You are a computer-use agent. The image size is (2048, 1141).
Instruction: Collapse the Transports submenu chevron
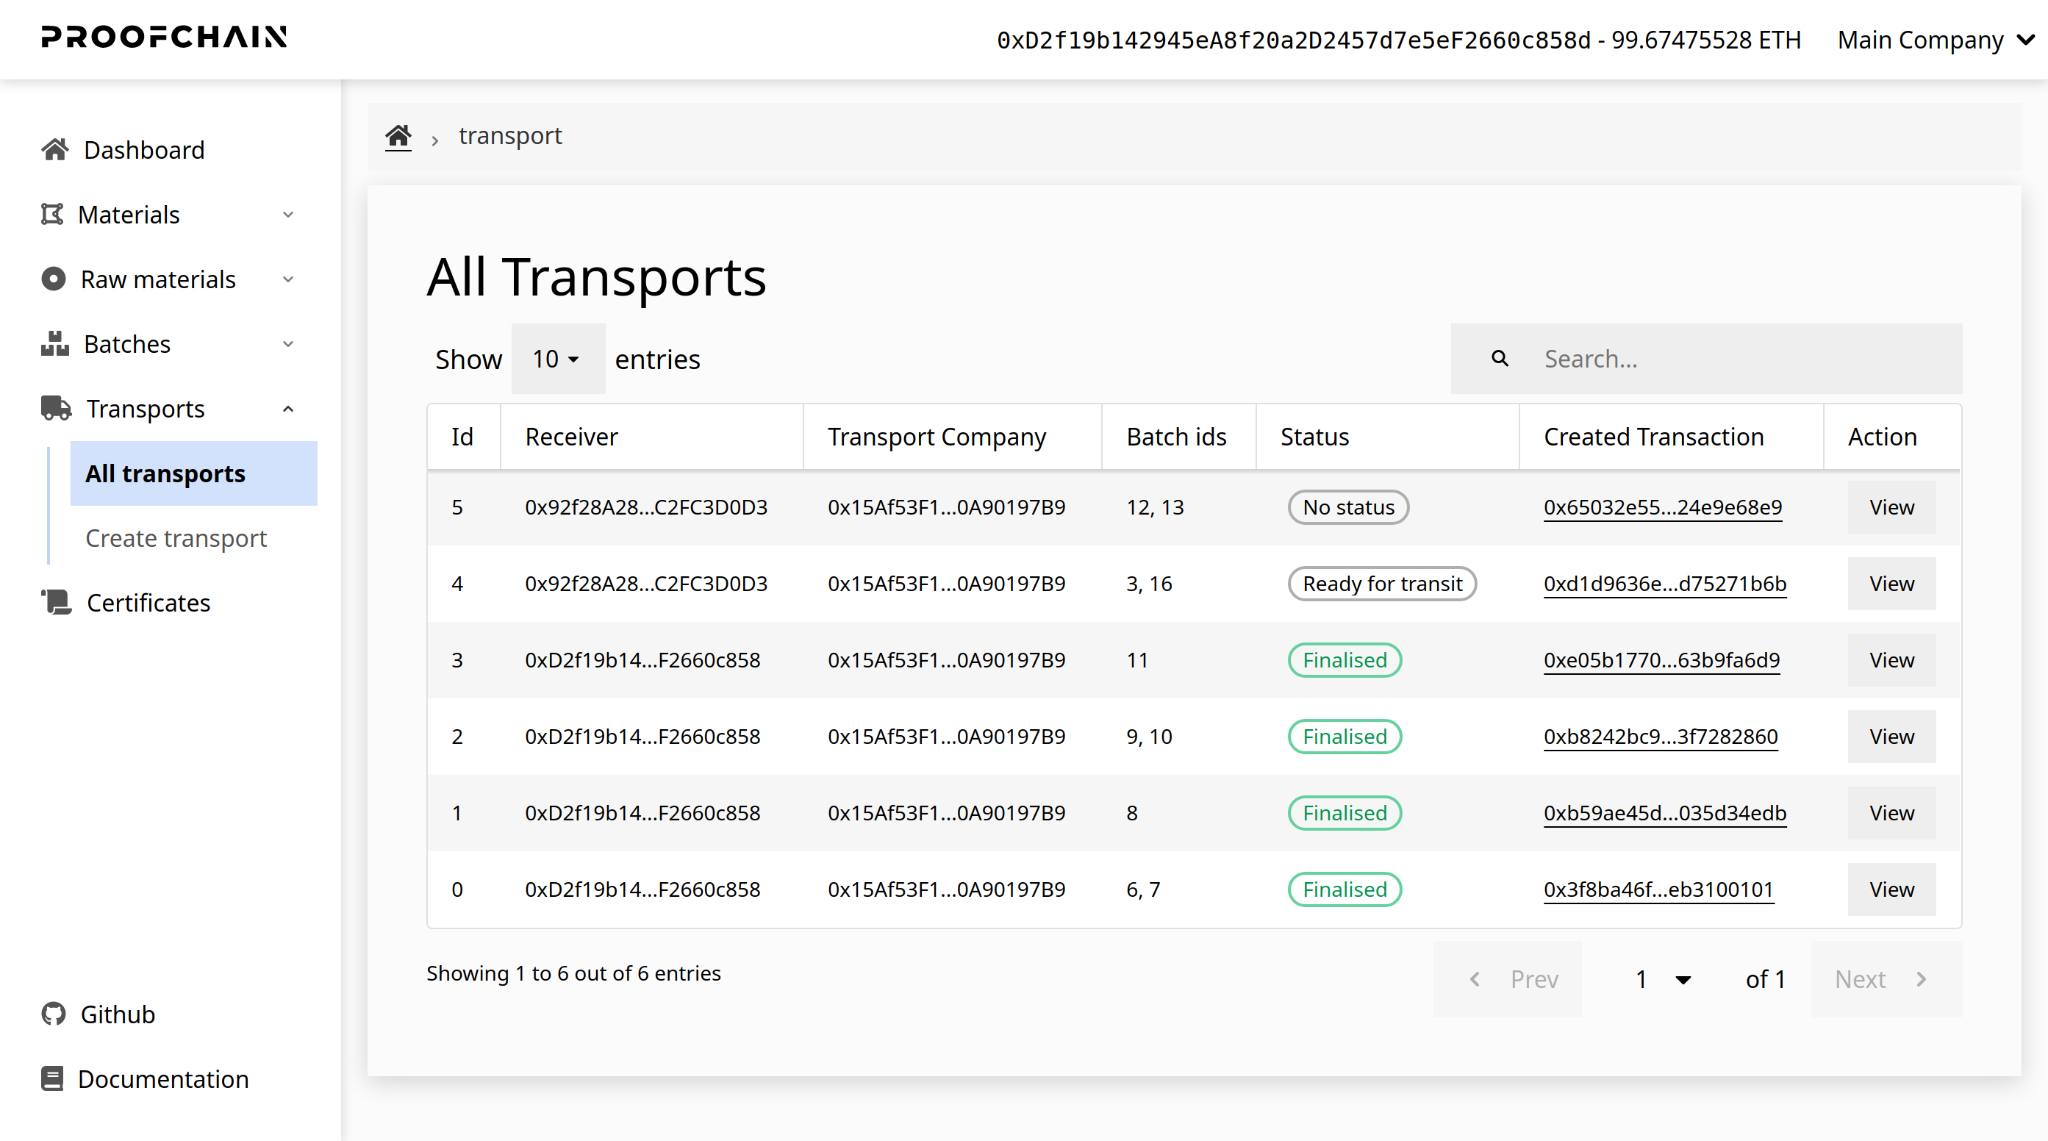(288, 409)
